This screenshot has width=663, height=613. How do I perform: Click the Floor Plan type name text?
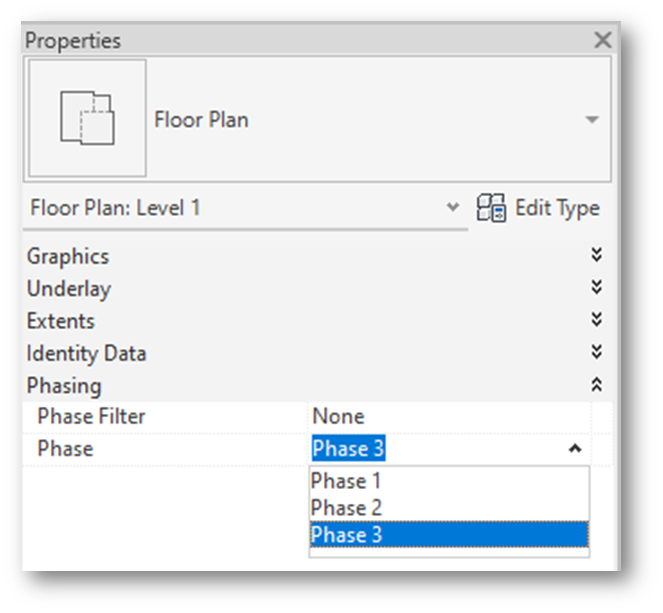201,120
